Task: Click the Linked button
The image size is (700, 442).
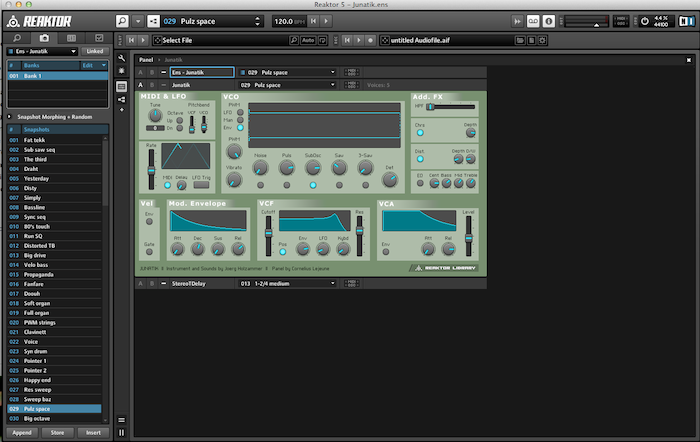Action: click(x=95, y=51)
